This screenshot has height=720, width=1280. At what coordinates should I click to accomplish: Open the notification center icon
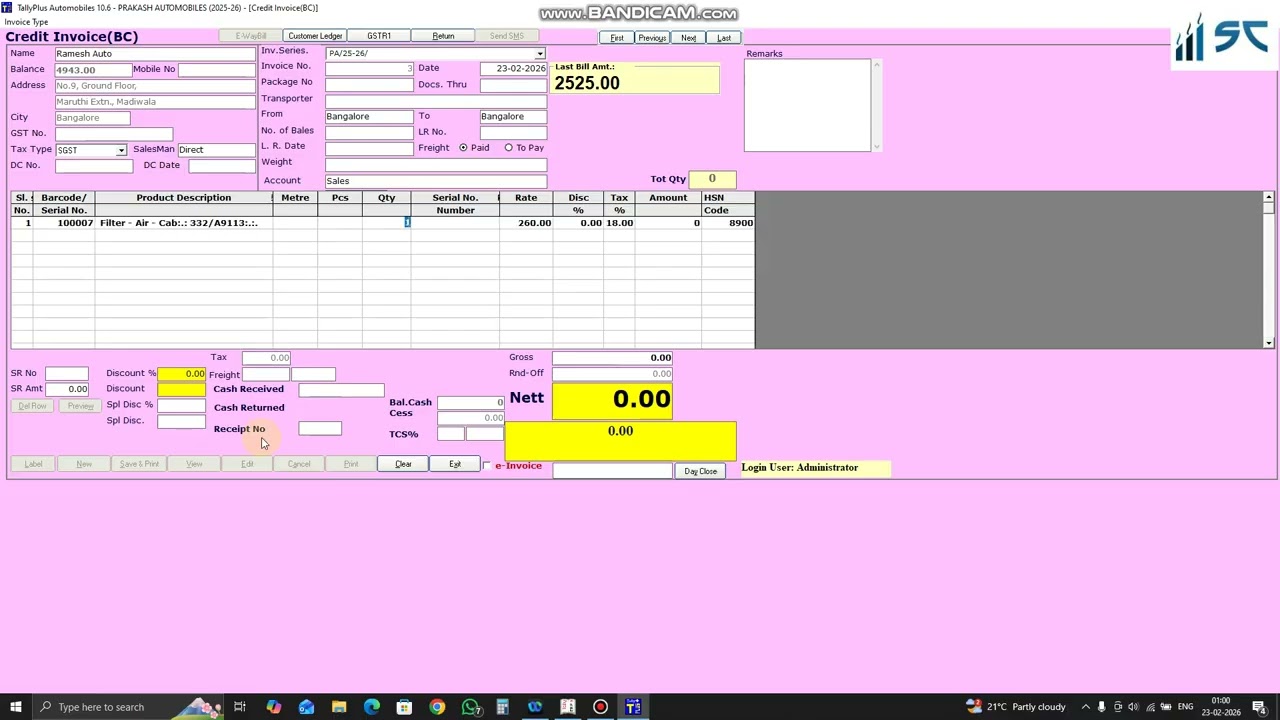(1259, 707)
